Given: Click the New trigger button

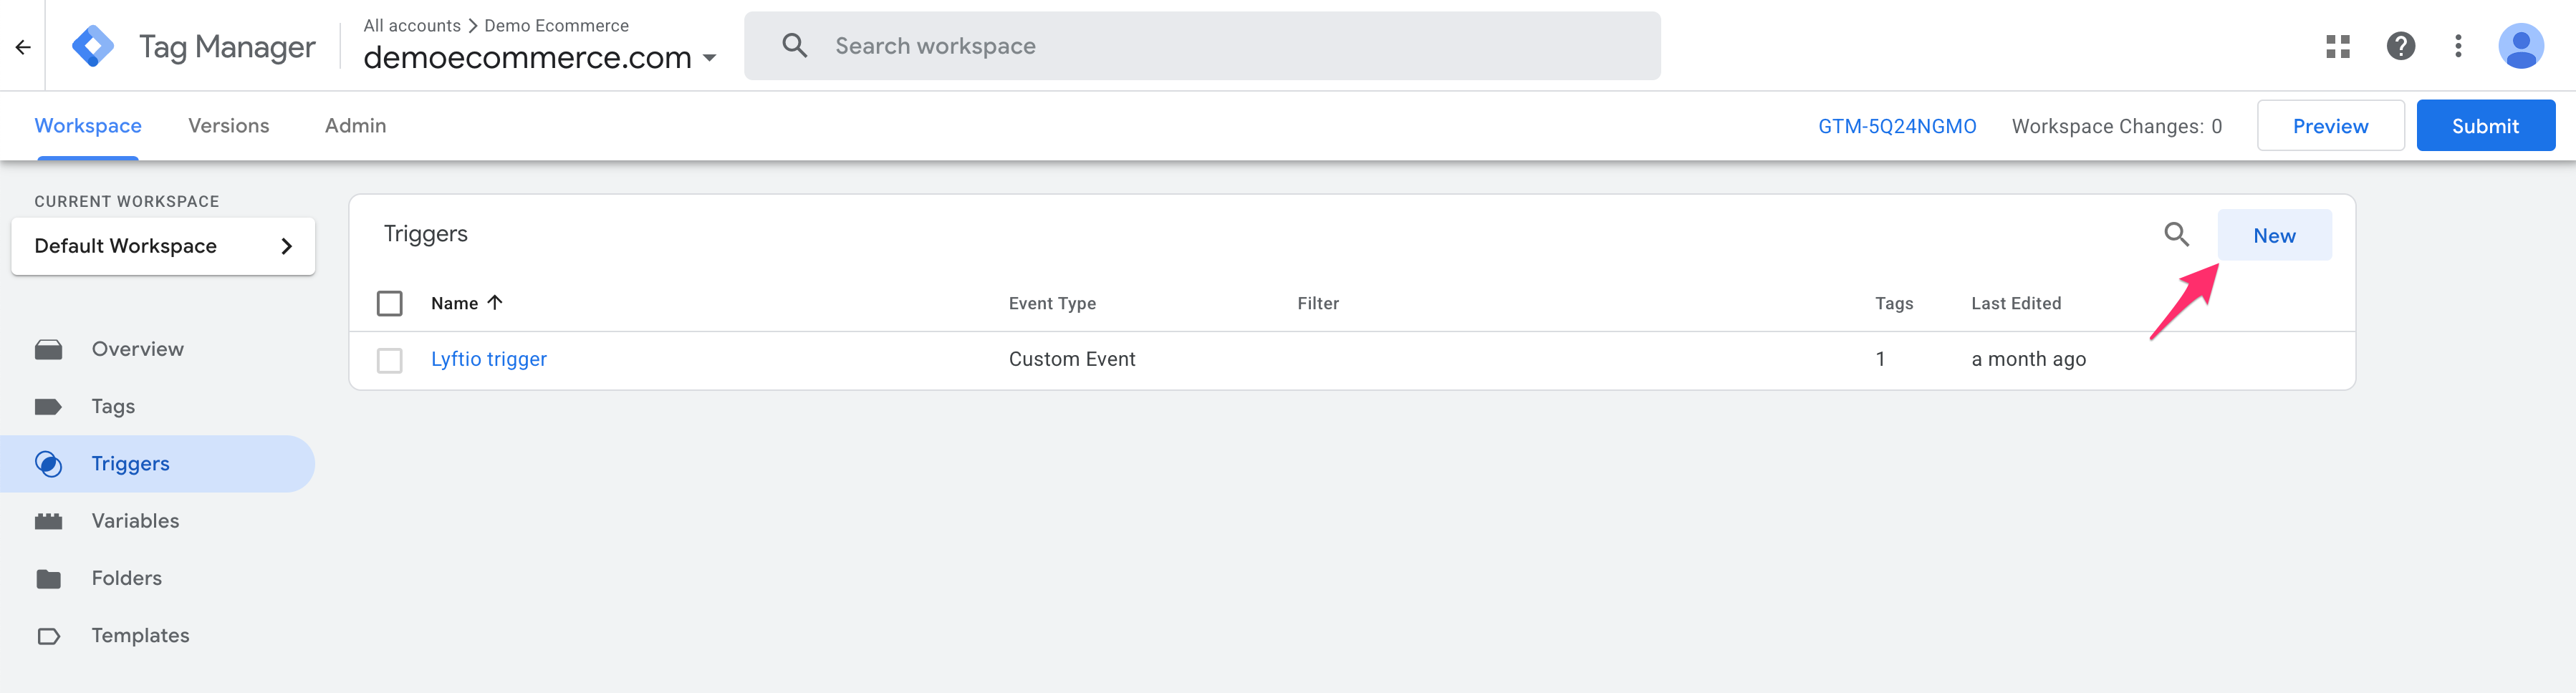Looking at the screenshot, I should (2273, 236).
